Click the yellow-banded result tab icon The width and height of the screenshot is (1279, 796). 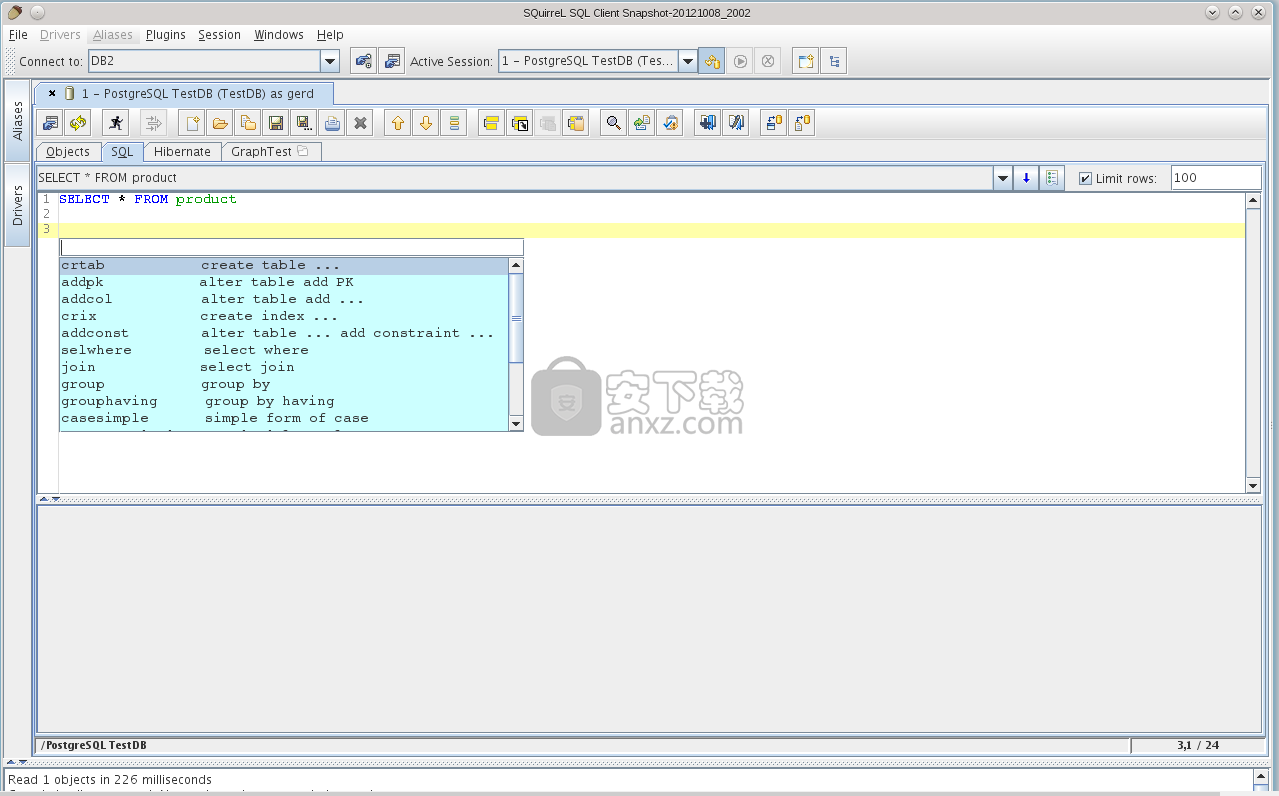[x=491, y=123]
